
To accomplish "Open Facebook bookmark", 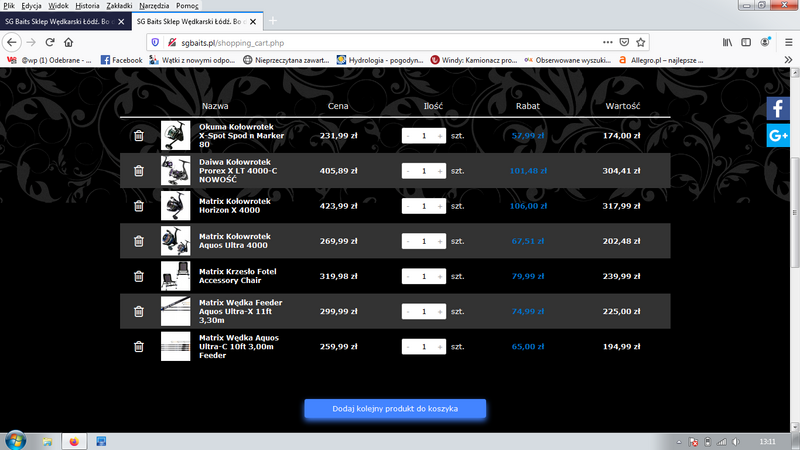I will (x=121, y=60).
